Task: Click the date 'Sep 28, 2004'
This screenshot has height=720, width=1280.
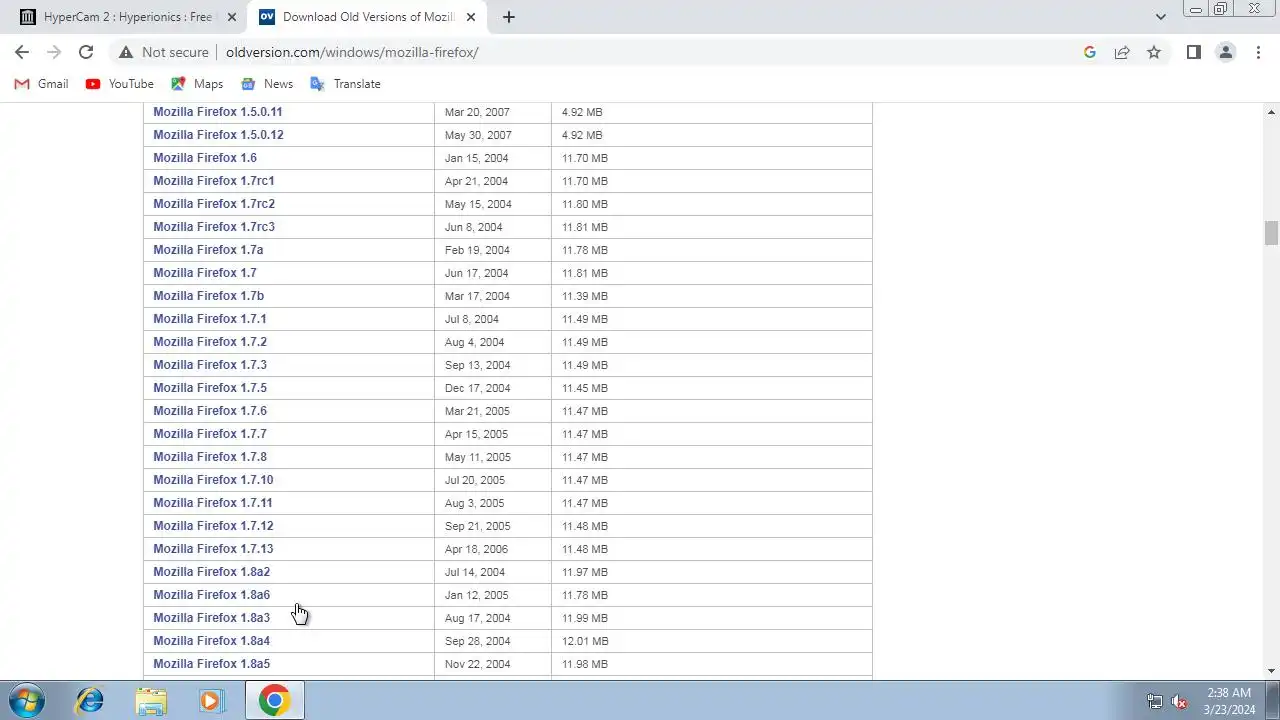Action: click(478, 641)
